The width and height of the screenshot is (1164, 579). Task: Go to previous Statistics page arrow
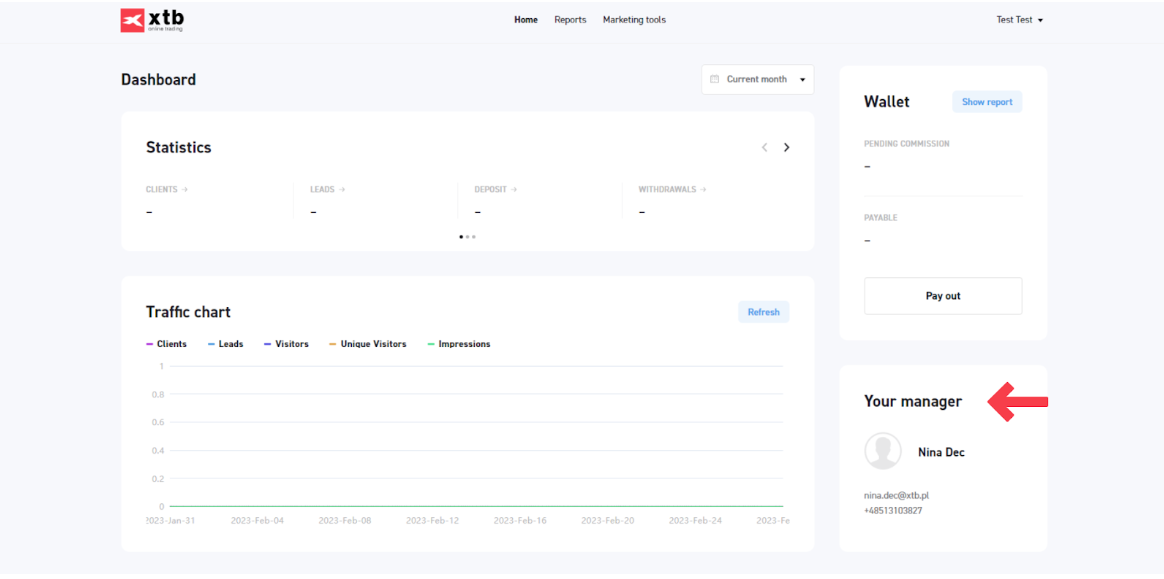point(764,147)
